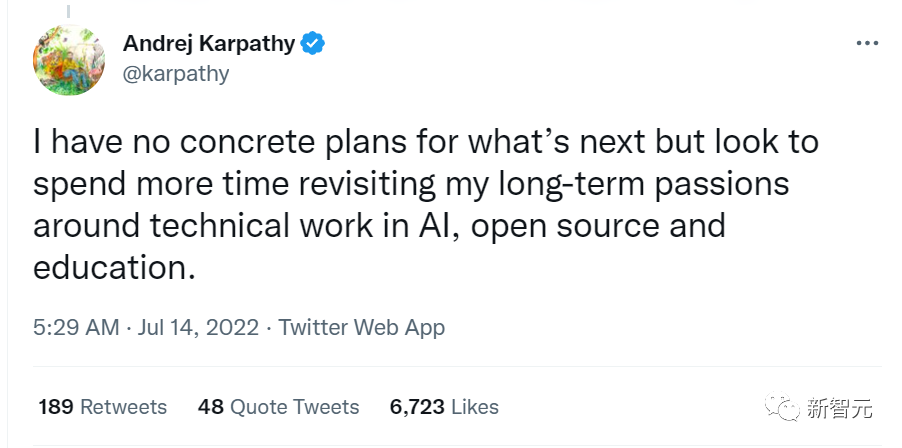
Task: Click the WeChat logo watermark icon
Action: [786, 408]
